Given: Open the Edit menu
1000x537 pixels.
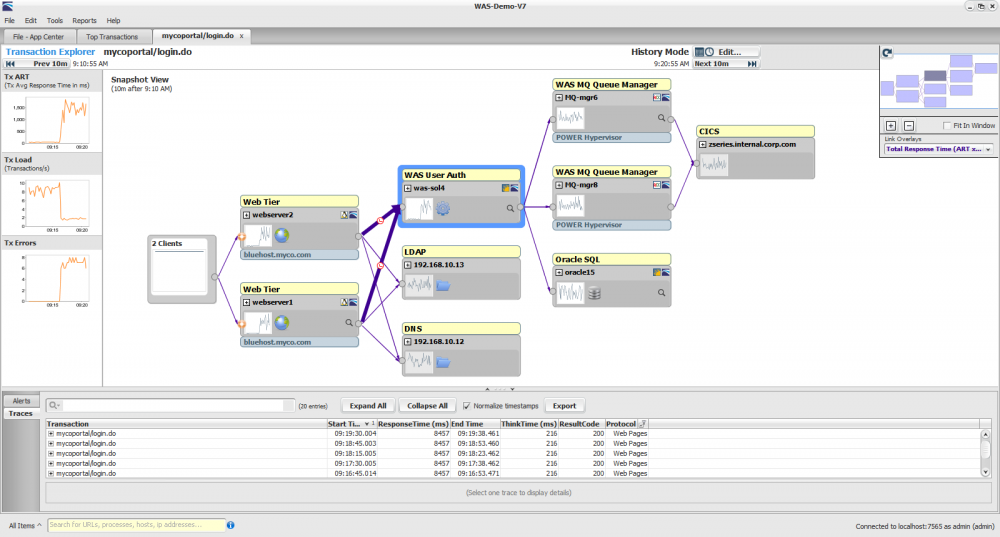Looking at the screenshot, I should click(x=31, y=20).
